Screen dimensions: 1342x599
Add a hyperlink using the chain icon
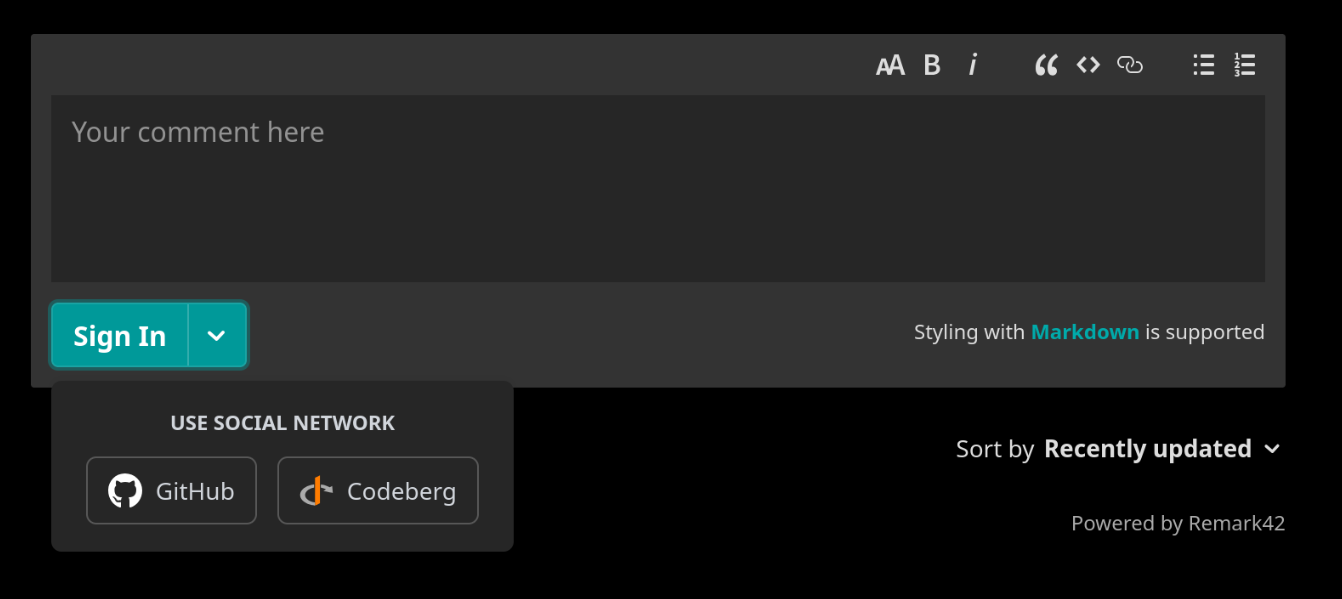[1130, 66]
